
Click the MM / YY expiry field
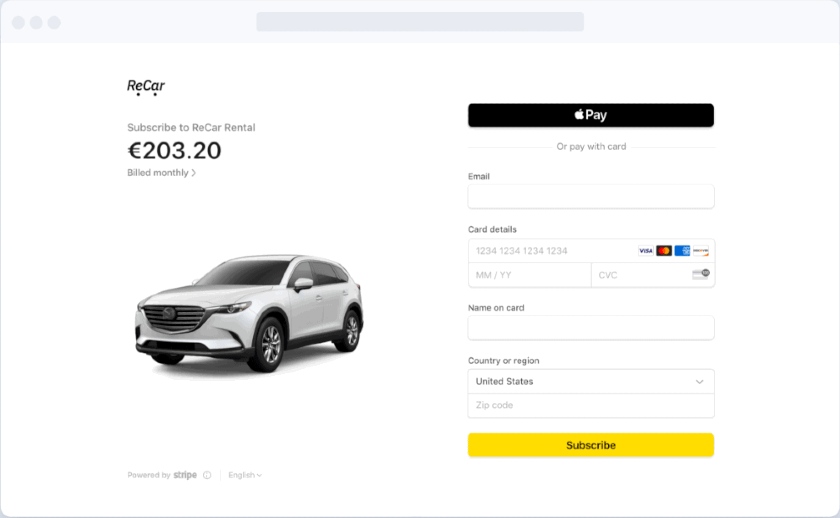530,275
